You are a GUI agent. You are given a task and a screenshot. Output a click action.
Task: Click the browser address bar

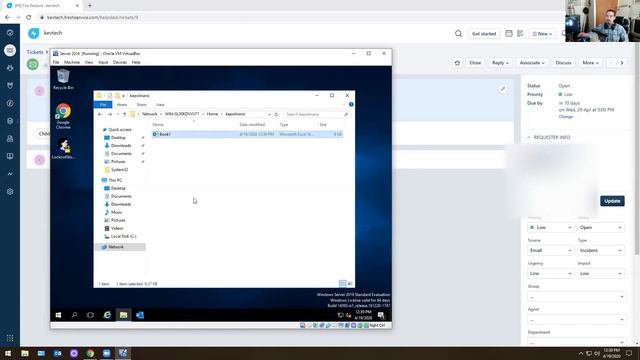[286, 18]
